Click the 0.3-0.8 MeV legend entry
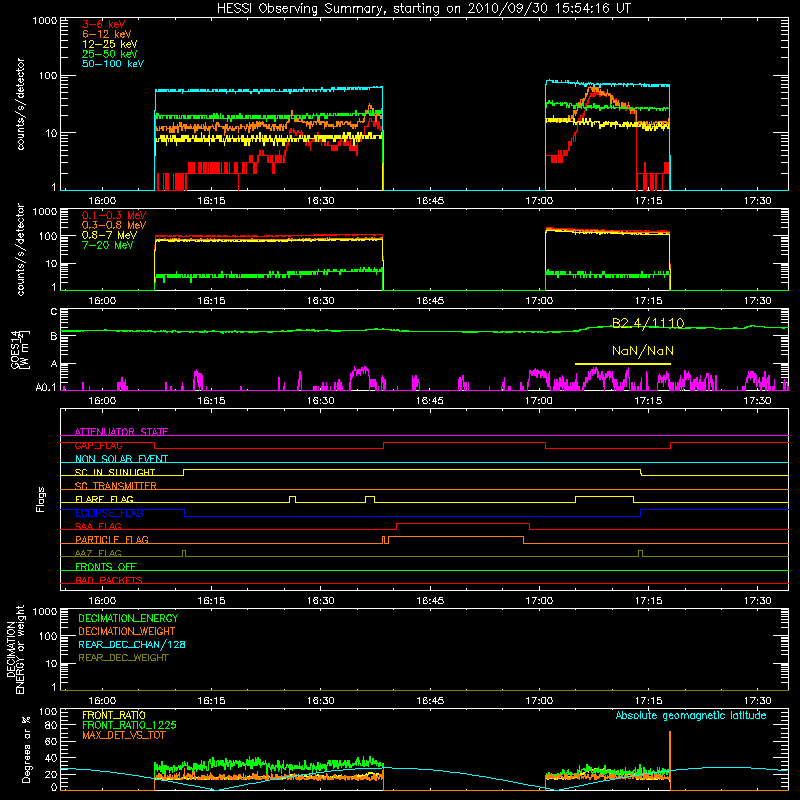 click(114, 225)
